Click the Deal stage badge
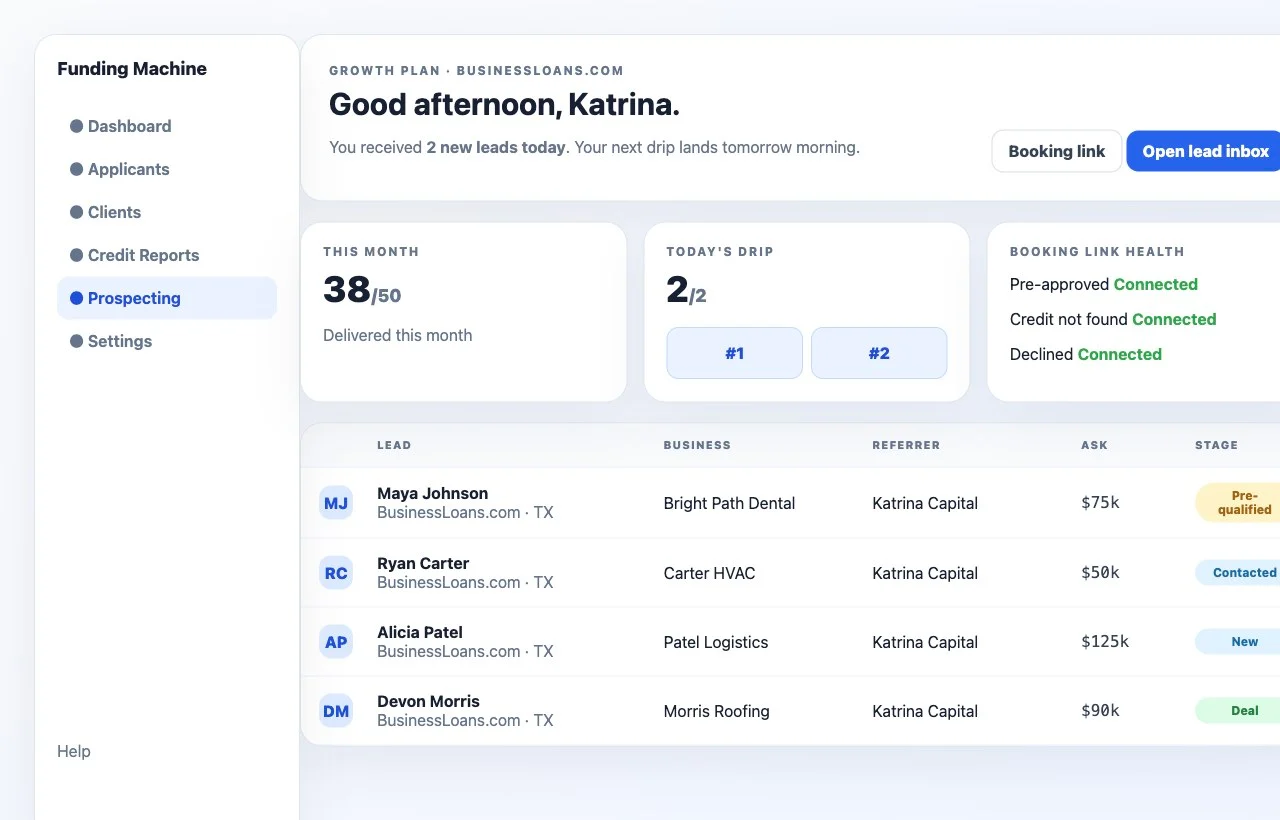The image size is (1280, 820). point(1238,711)
